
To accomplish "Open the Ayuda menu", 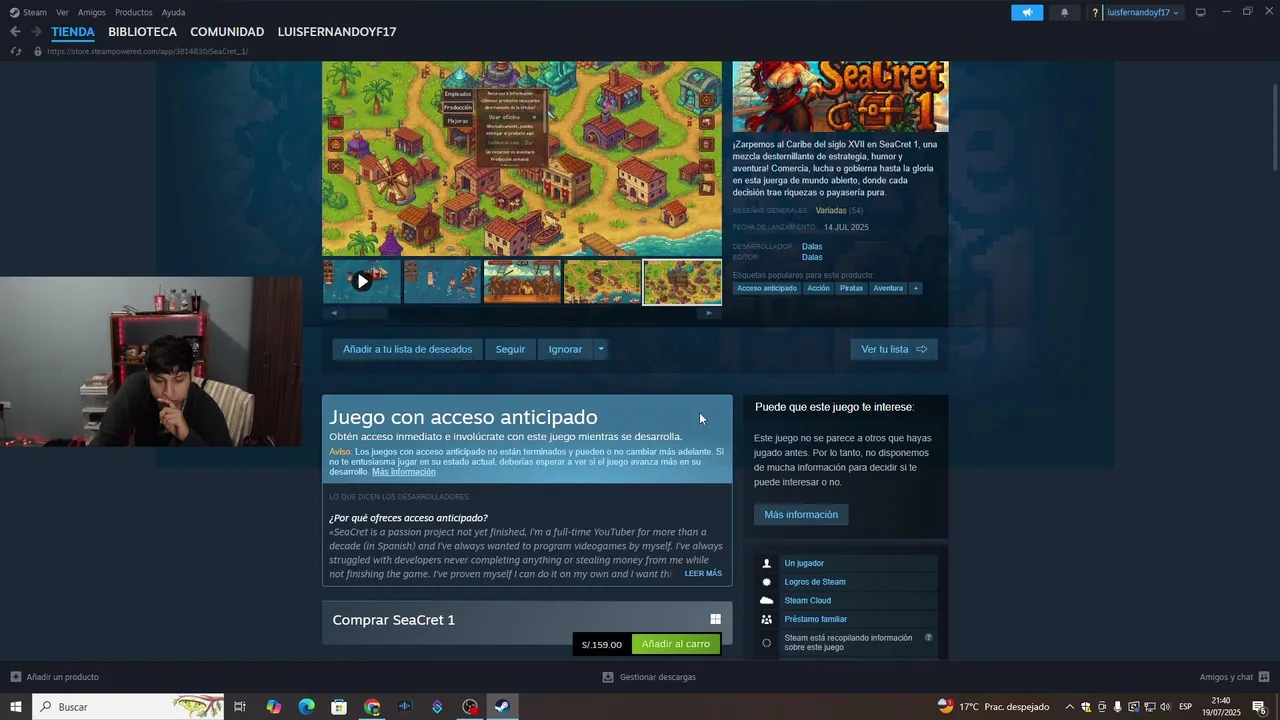I will click(173, 12).
